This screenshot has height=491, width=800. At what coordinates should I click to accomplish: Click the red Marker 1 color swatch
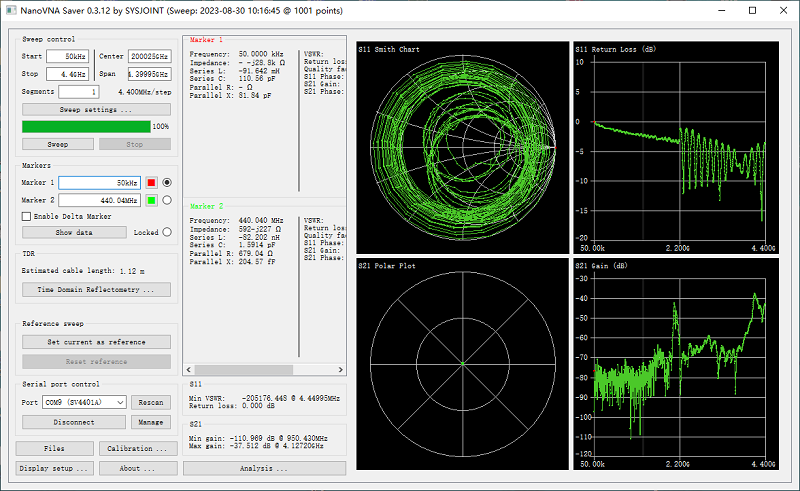click(151, 183)
